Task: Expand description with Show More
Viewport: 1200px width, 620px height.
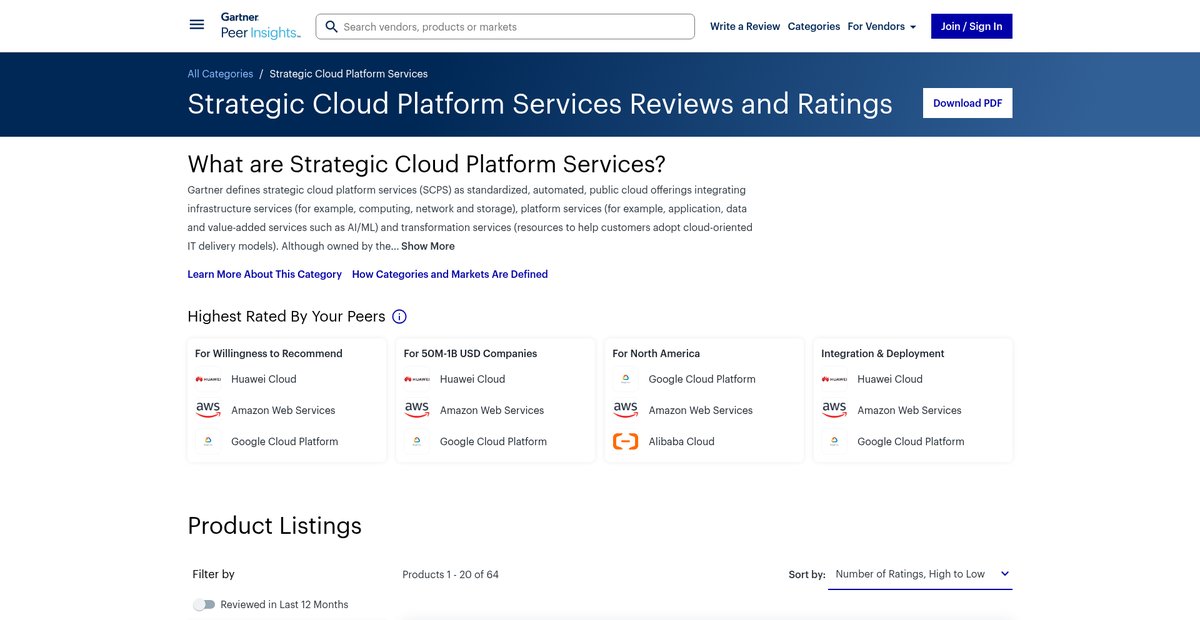Action: point(428,246)
